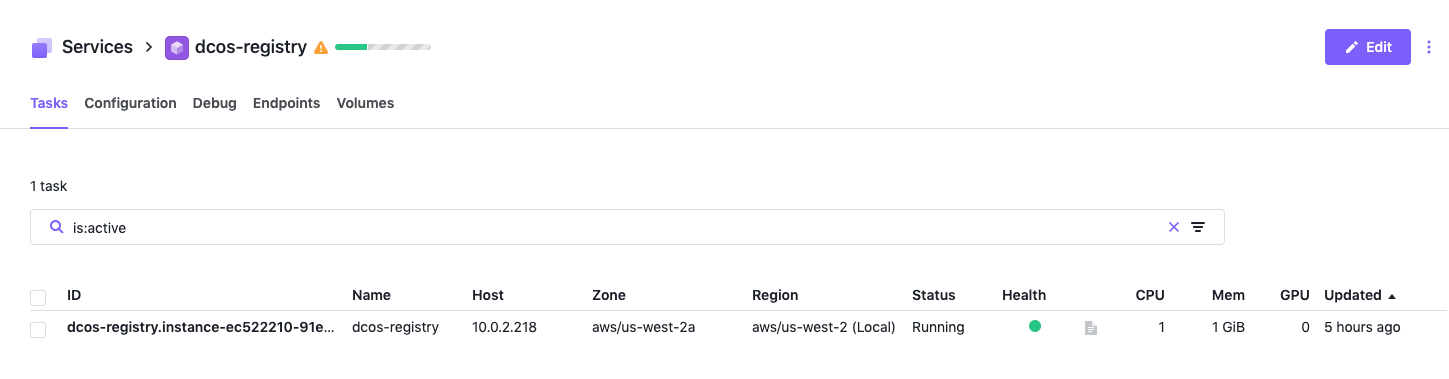
Task: Check the dcos-registry task row checkbox
Action: [38, 329]
